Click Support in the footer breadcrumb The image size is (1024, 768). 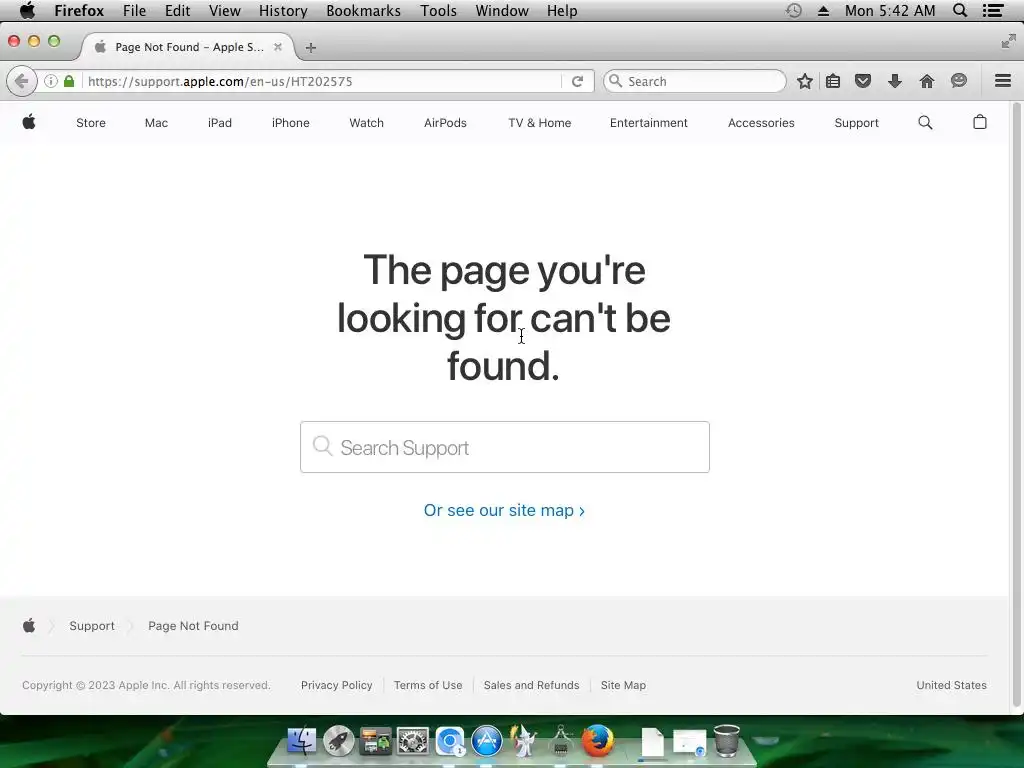(x=92, y=626)
